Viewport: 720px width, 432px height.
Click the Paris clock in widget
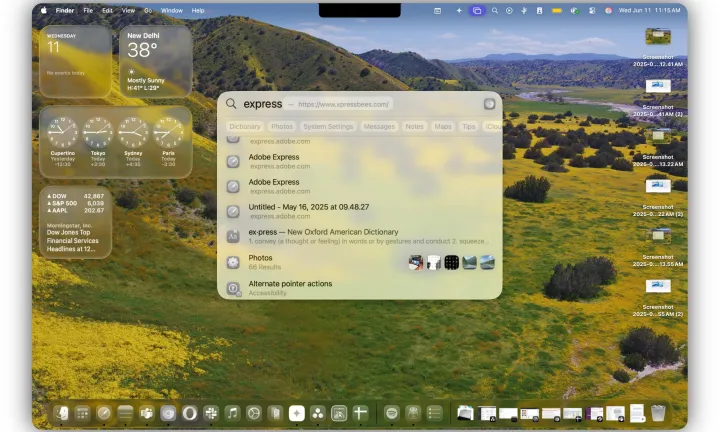point(169,132)
